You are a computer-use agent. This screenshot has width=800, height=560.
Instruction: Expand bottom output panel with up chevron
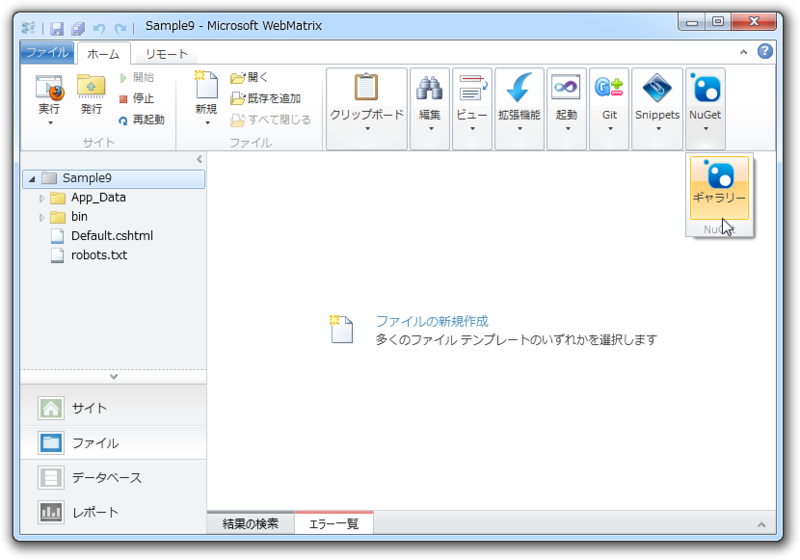(761, 524)
